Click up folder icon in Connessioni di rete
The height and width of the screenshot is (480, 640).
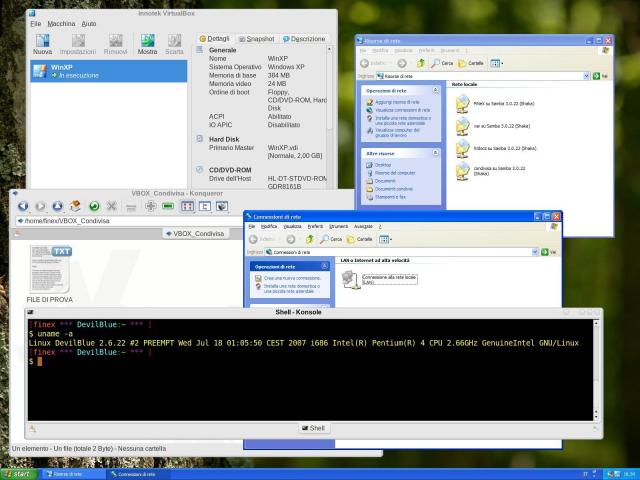[310, 239]
